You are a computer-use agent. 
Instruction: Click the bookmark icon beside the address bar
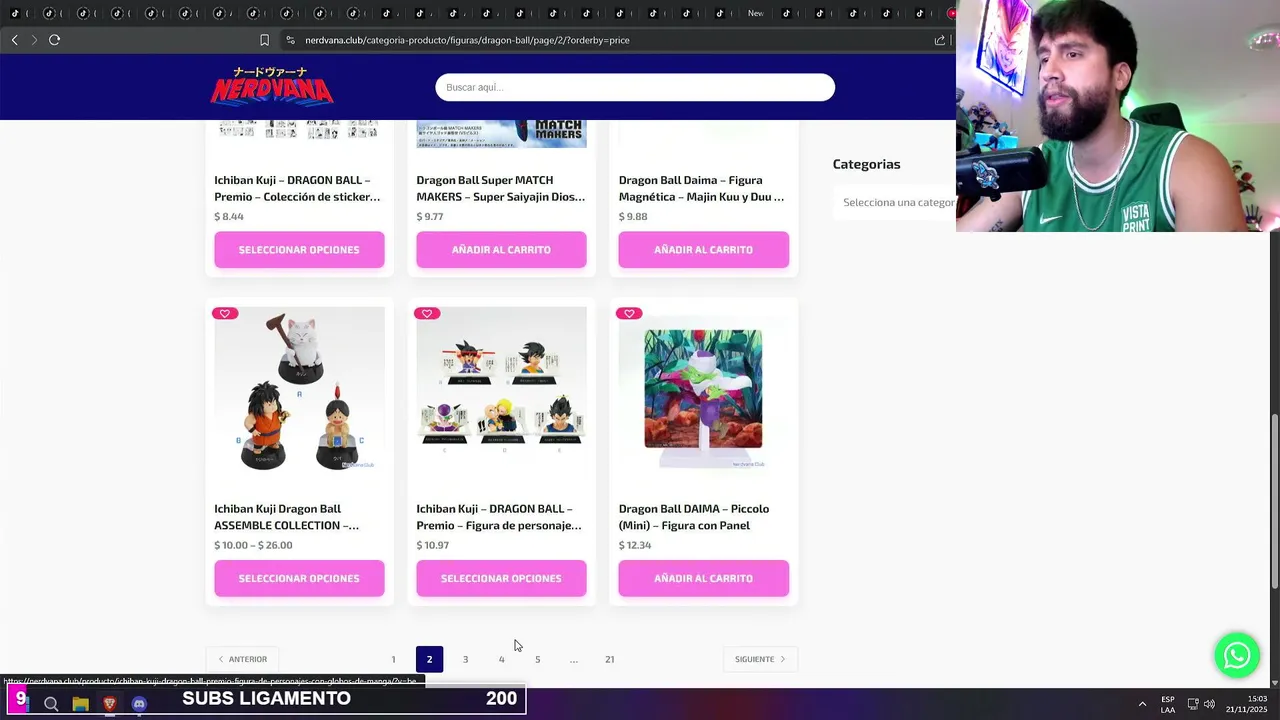[x=264, y=40]
